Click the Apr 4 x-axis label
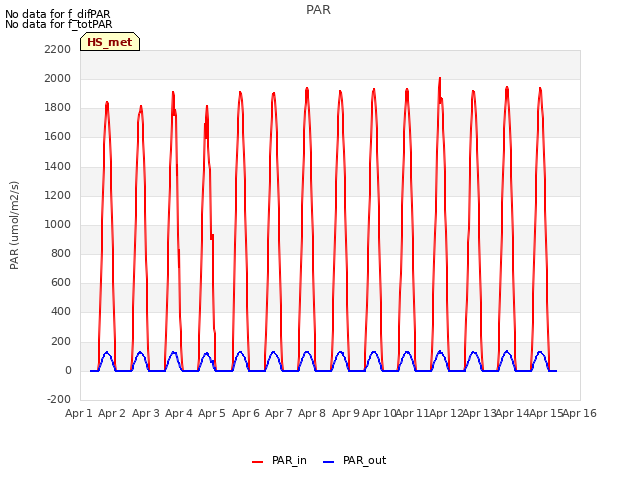The height and width of the screenshot is (480, 640). click(x=179, y=413)
